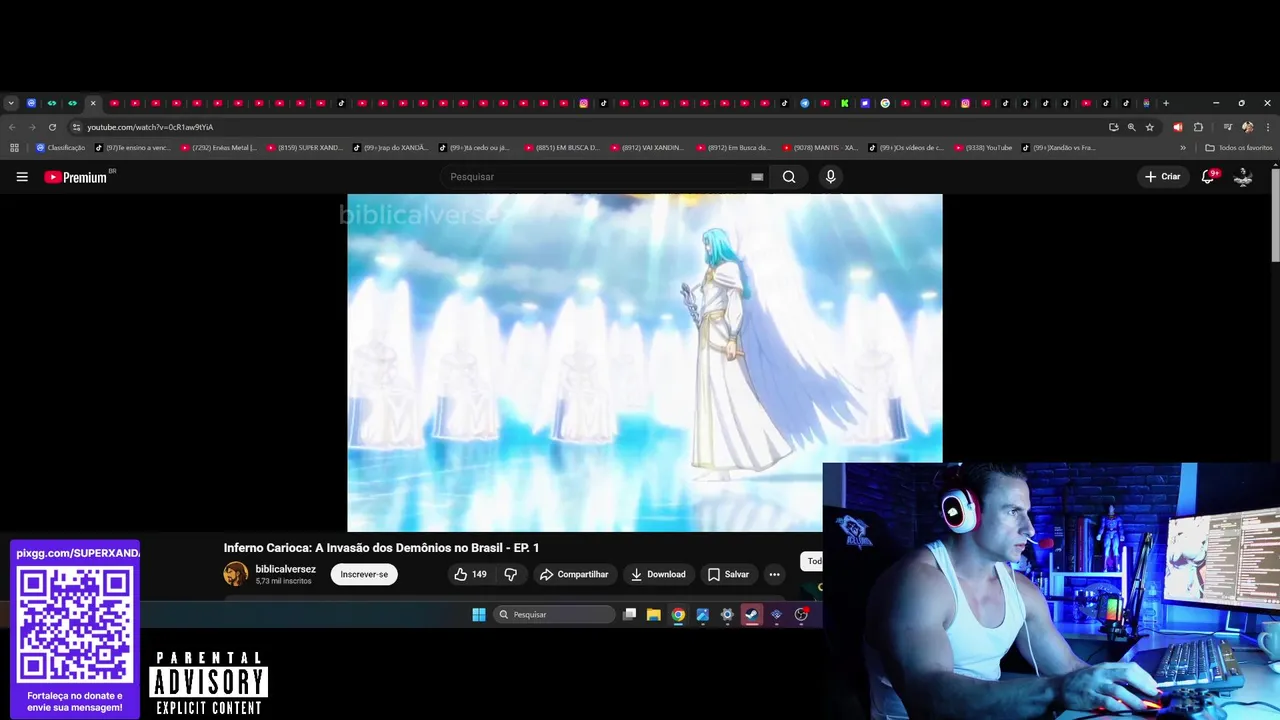Click install app icon in address bar
The image size is (1280, 720).
[x=1113, y=127]
